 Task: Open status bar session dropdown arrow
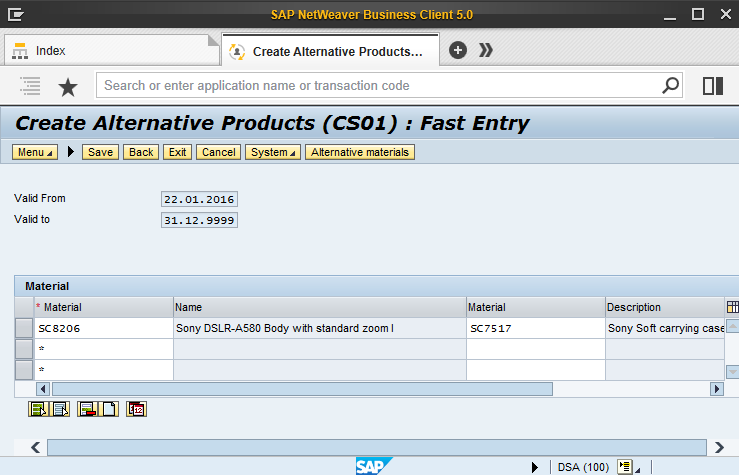pos(638,470)
